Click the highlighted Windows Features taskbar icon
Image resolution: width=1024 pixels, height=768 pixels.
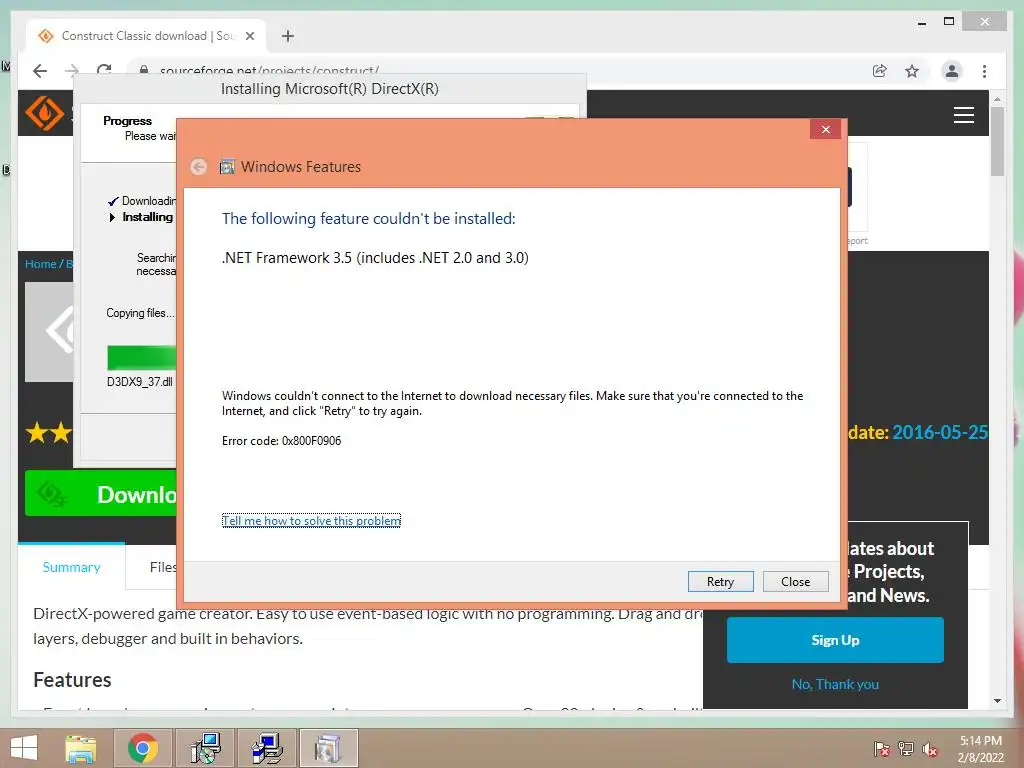(x=328, y=748)
